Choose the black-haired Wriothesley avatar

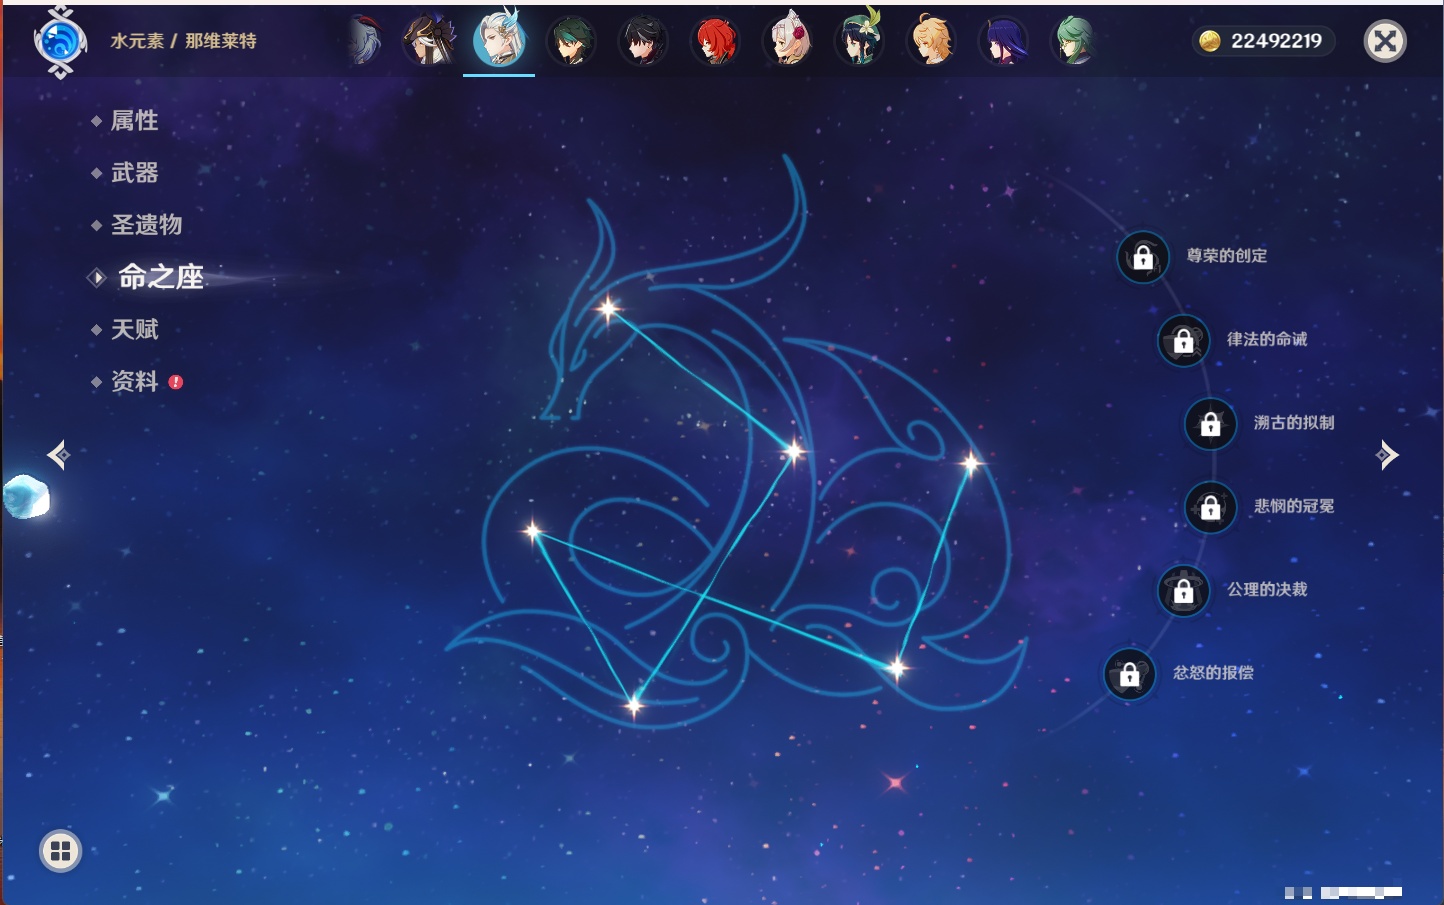coord(643,42)
